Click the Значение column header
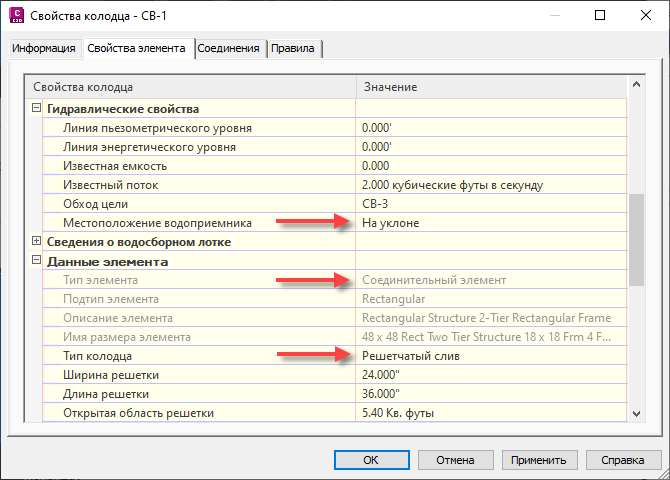This screenshot has width=670, height=480. (490, 87)
